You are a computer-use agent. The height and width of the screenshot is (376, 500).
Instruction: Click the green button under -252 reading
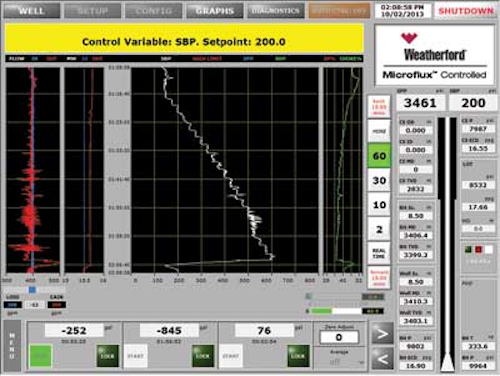pyautogui.click(x=41, y=356)
